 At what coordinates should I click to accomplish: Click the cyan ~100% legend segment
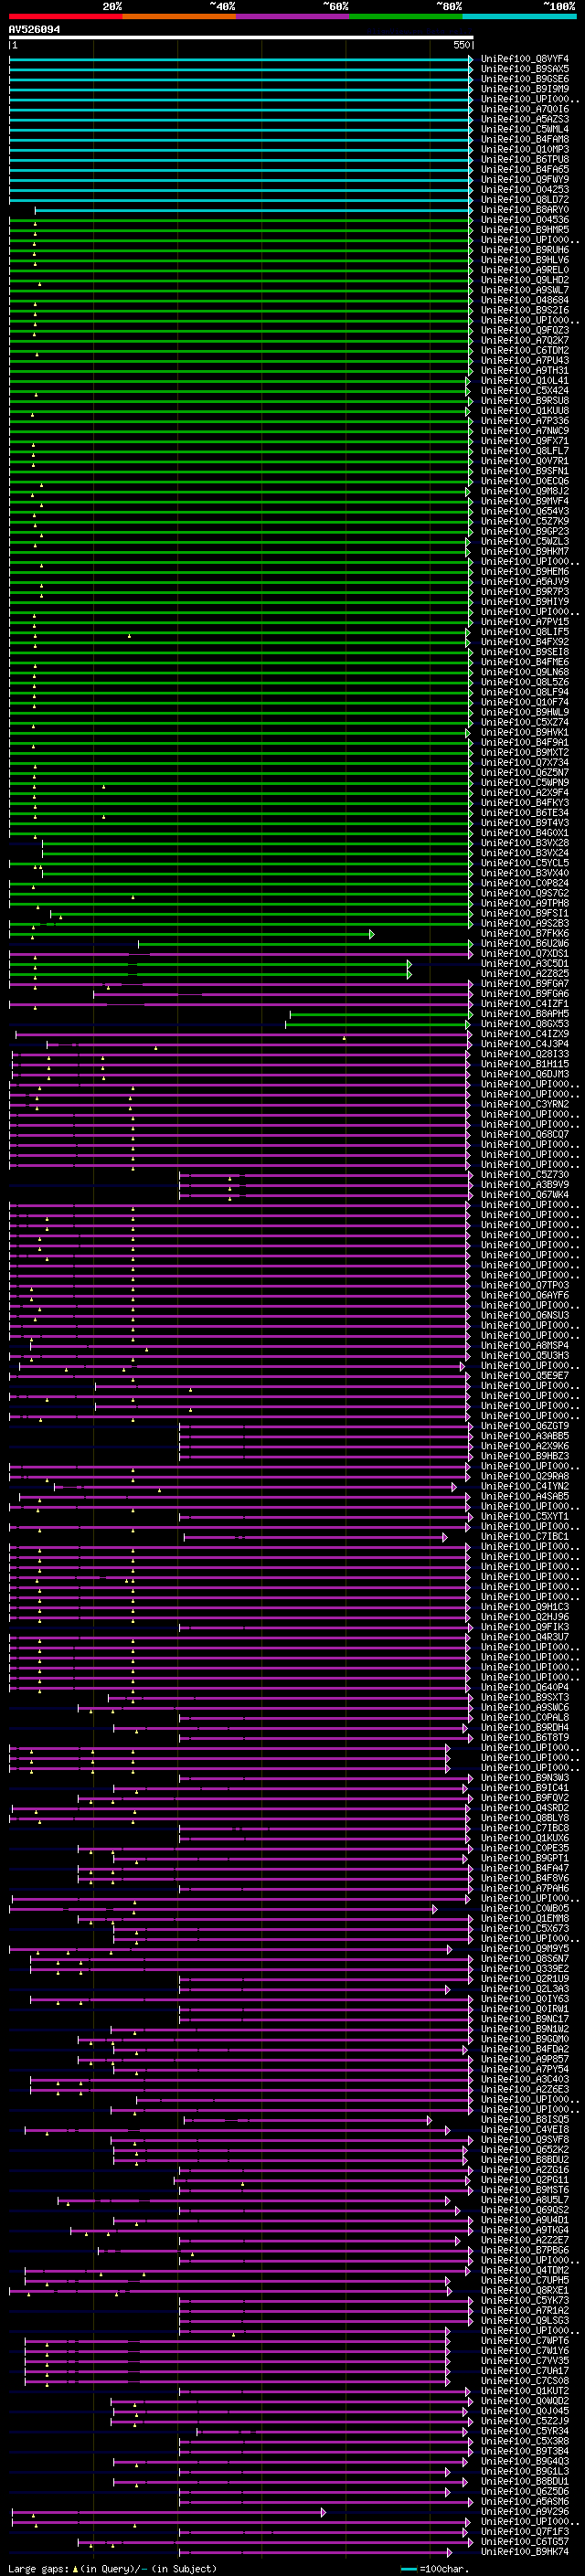click(520, 16)
